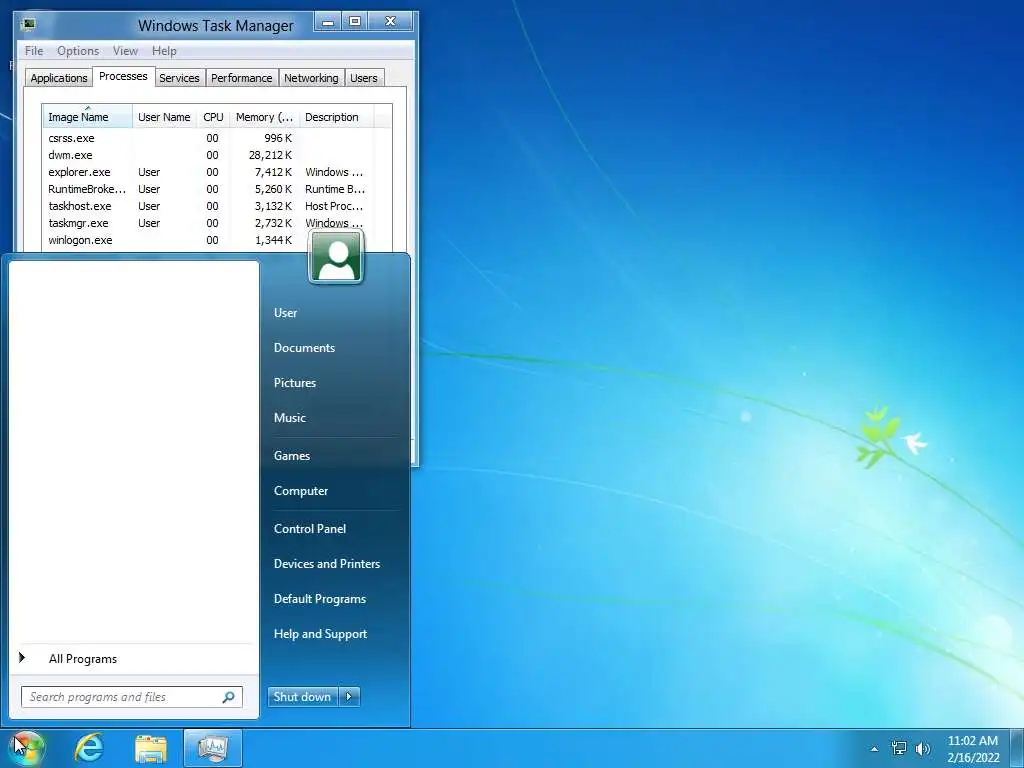Open Help and Support link
Screen dimensions: 1024x768
pyautogui.click(x=320, y=634)
